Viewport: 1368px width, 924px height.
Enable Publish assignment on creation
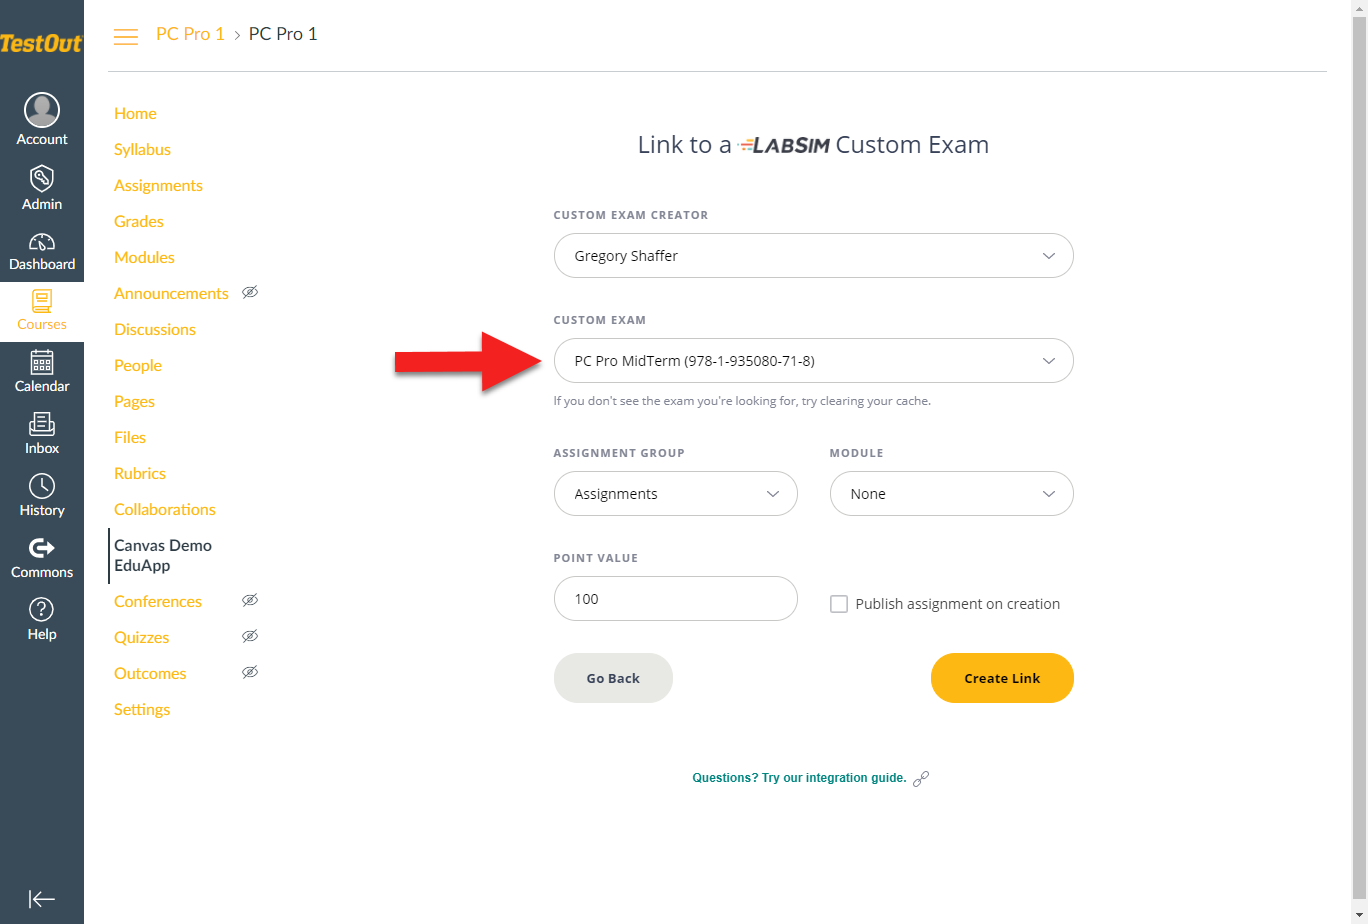pos(838,603)
